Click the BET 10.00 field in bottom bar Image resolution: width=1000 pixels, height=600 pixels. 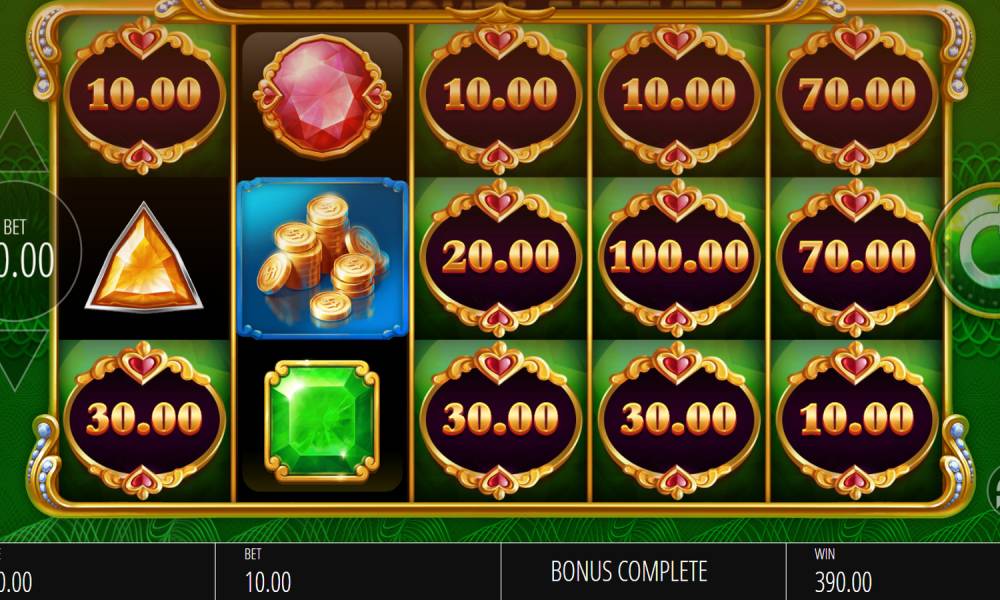point(358,571)
